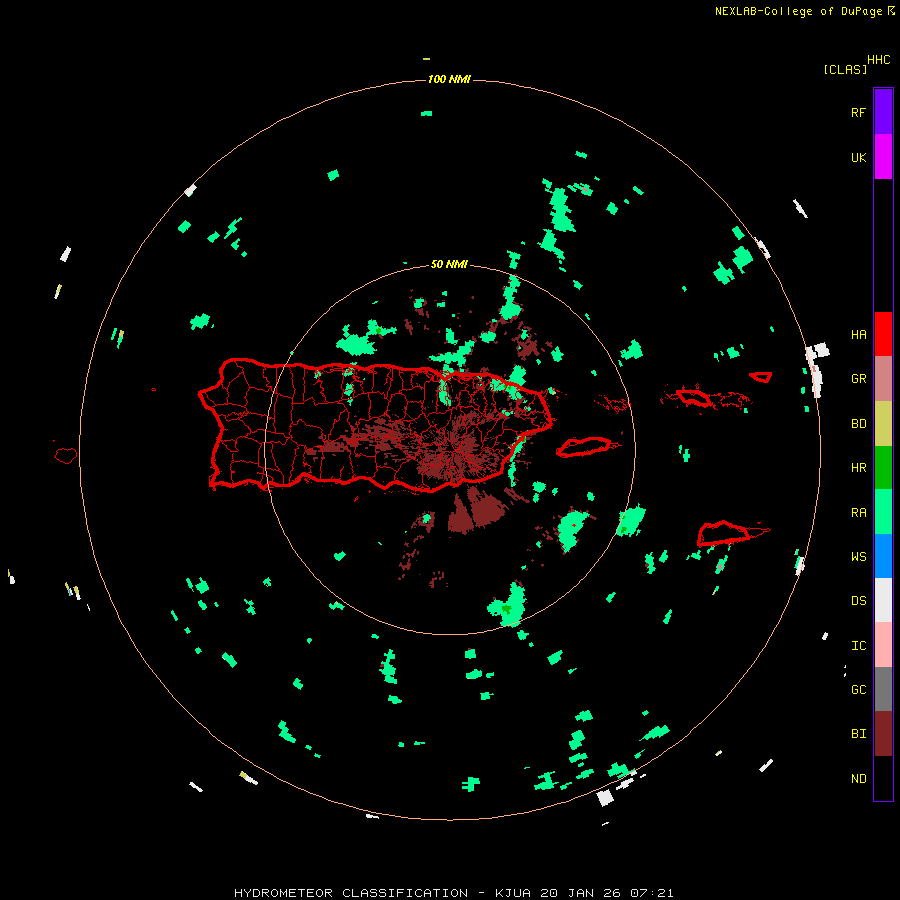Image resolution: width=900 pixels, height=900 pixels.
Task: Click the HHC product code label
Action: [x=878, y=60]
